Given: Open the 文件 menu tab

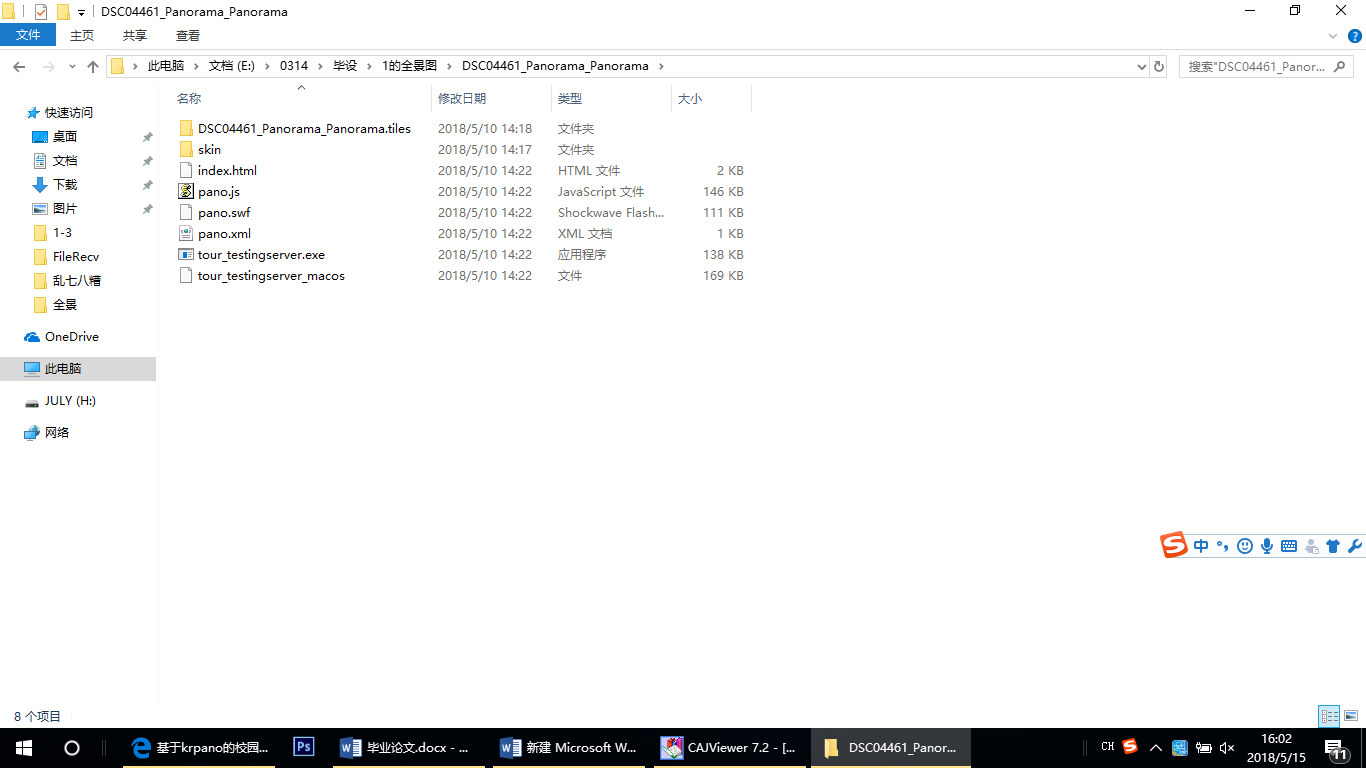Looking at the screenshot, I should [x=28, y=35].
